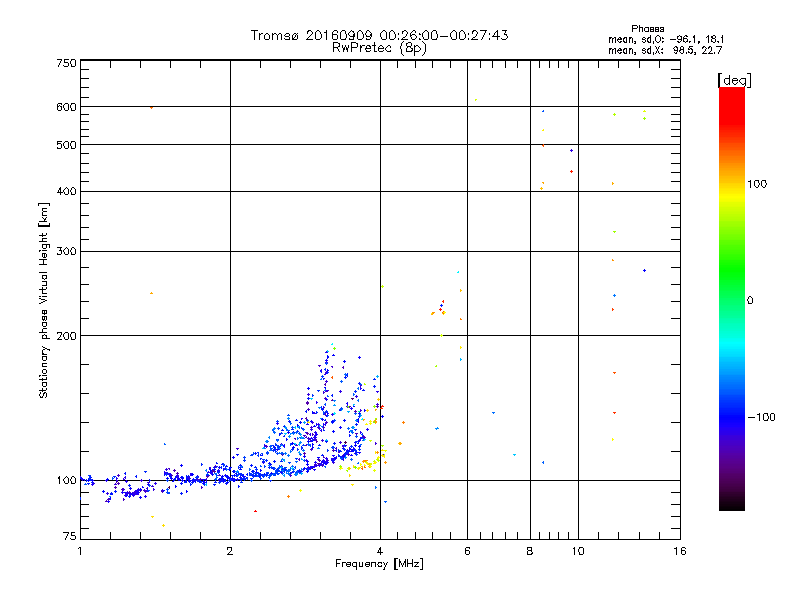Screen dimensions: 800x600
Task: Click the x-axis tick label '8'
Action: tap(530, 551)
